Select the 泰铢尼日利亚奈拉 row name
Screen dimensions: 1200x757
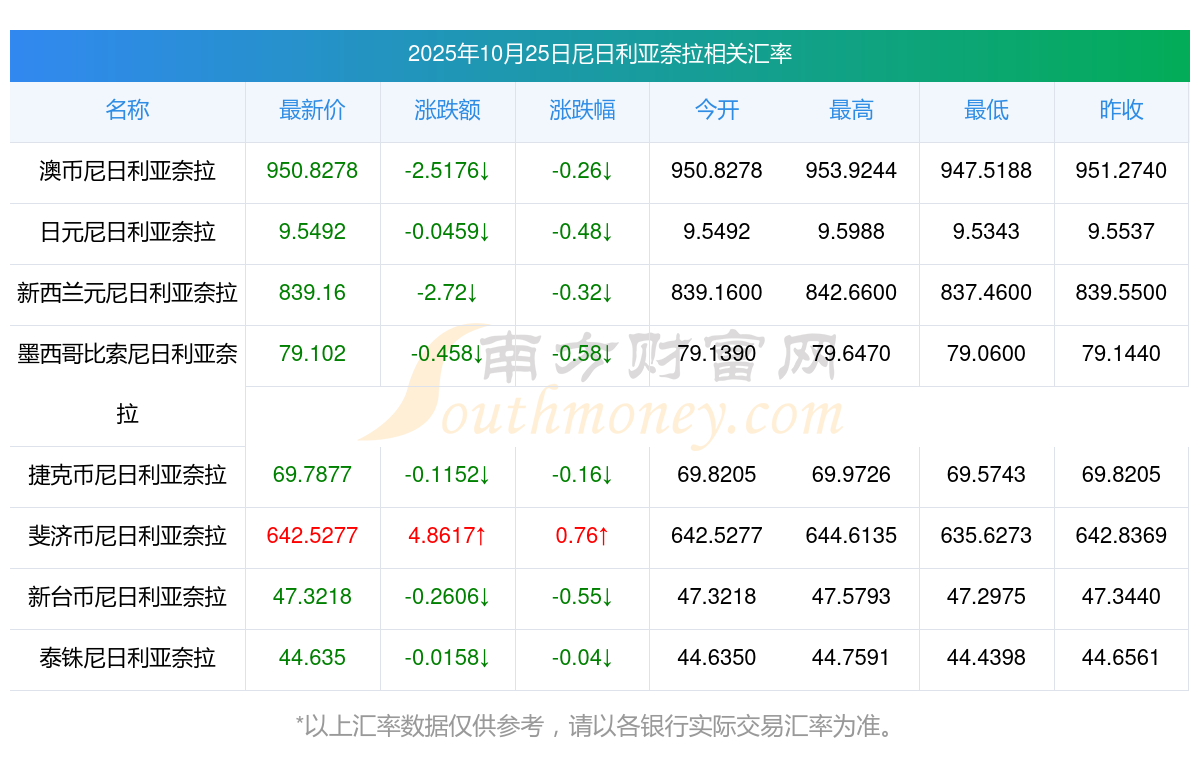[127, 658]
